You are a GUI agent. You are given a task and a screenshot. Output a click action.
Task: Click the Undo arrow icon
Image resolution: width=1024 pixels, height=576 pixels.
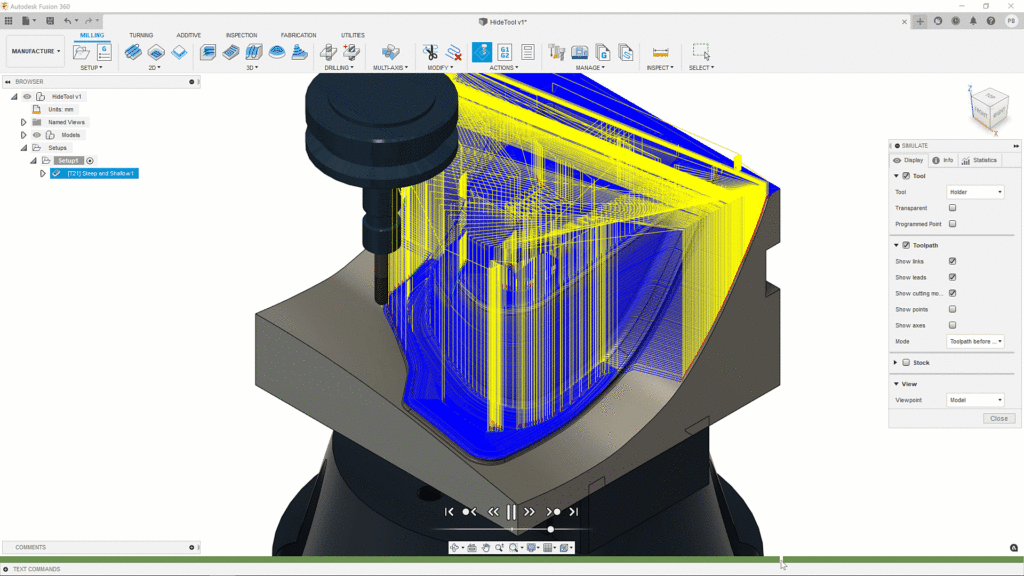click(x=67, y=21)
